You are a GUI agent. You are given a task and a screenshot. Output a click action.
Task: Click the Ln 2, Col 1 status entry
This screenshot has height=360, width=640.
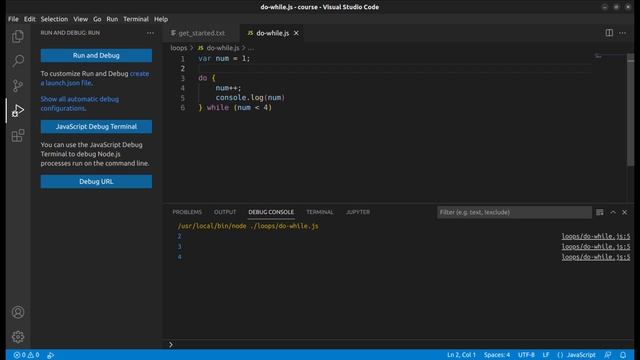click(x=461, y=355)
